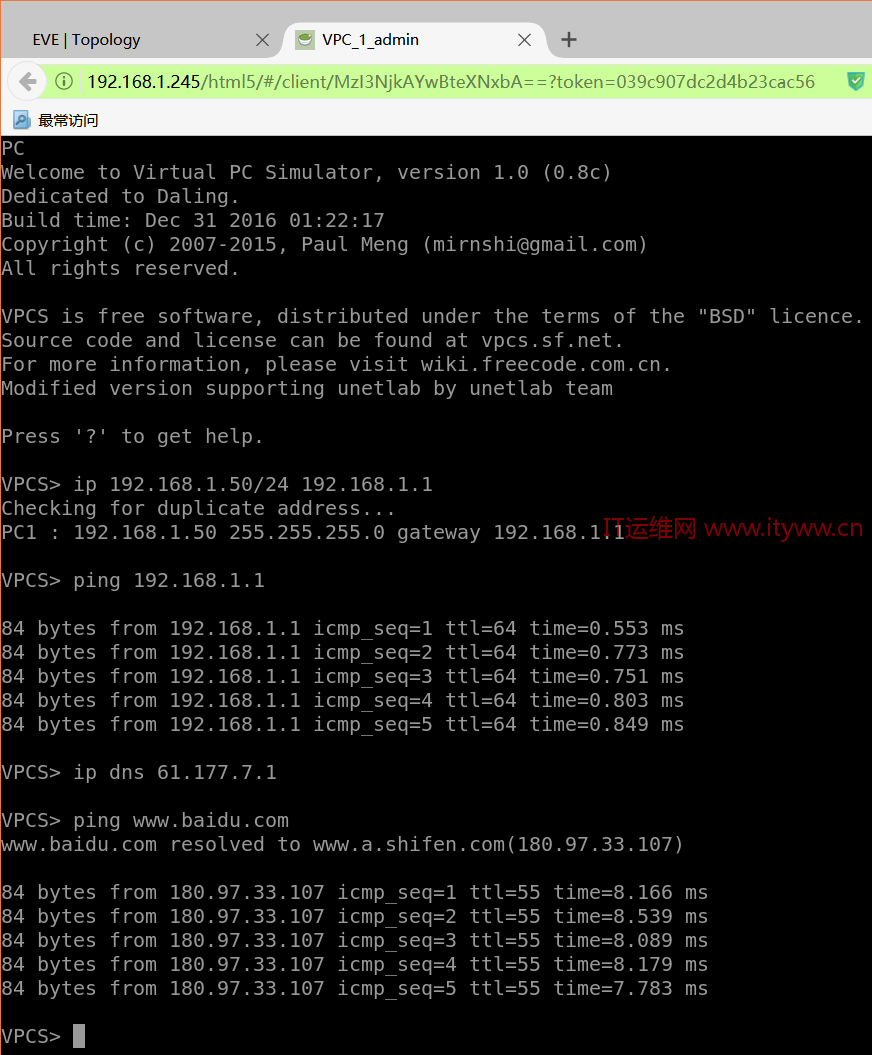The image size is (872, 1055).
Task: Click 'Checking for duplicate address...' text
Action: tap(198, 509)
